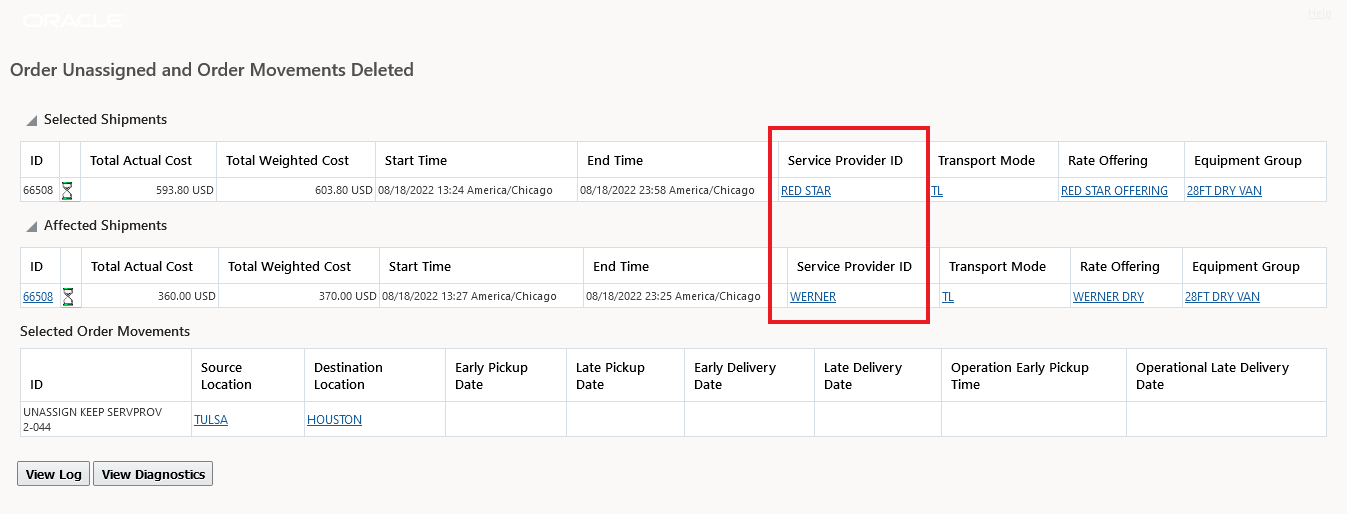Click hourglass status icon in Selected Shipments row

(x=67, y=190)
